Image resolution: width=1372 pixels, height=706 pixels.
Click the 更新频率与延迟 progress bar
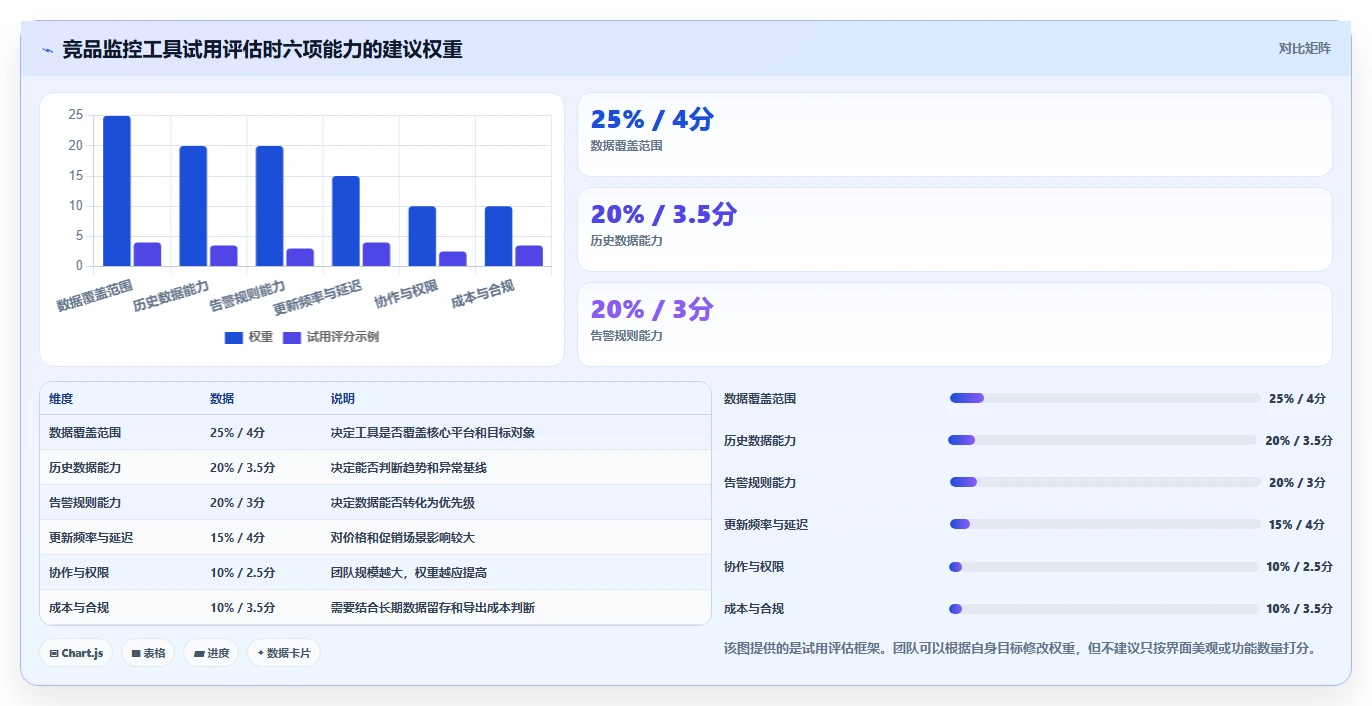[1105, 524]
